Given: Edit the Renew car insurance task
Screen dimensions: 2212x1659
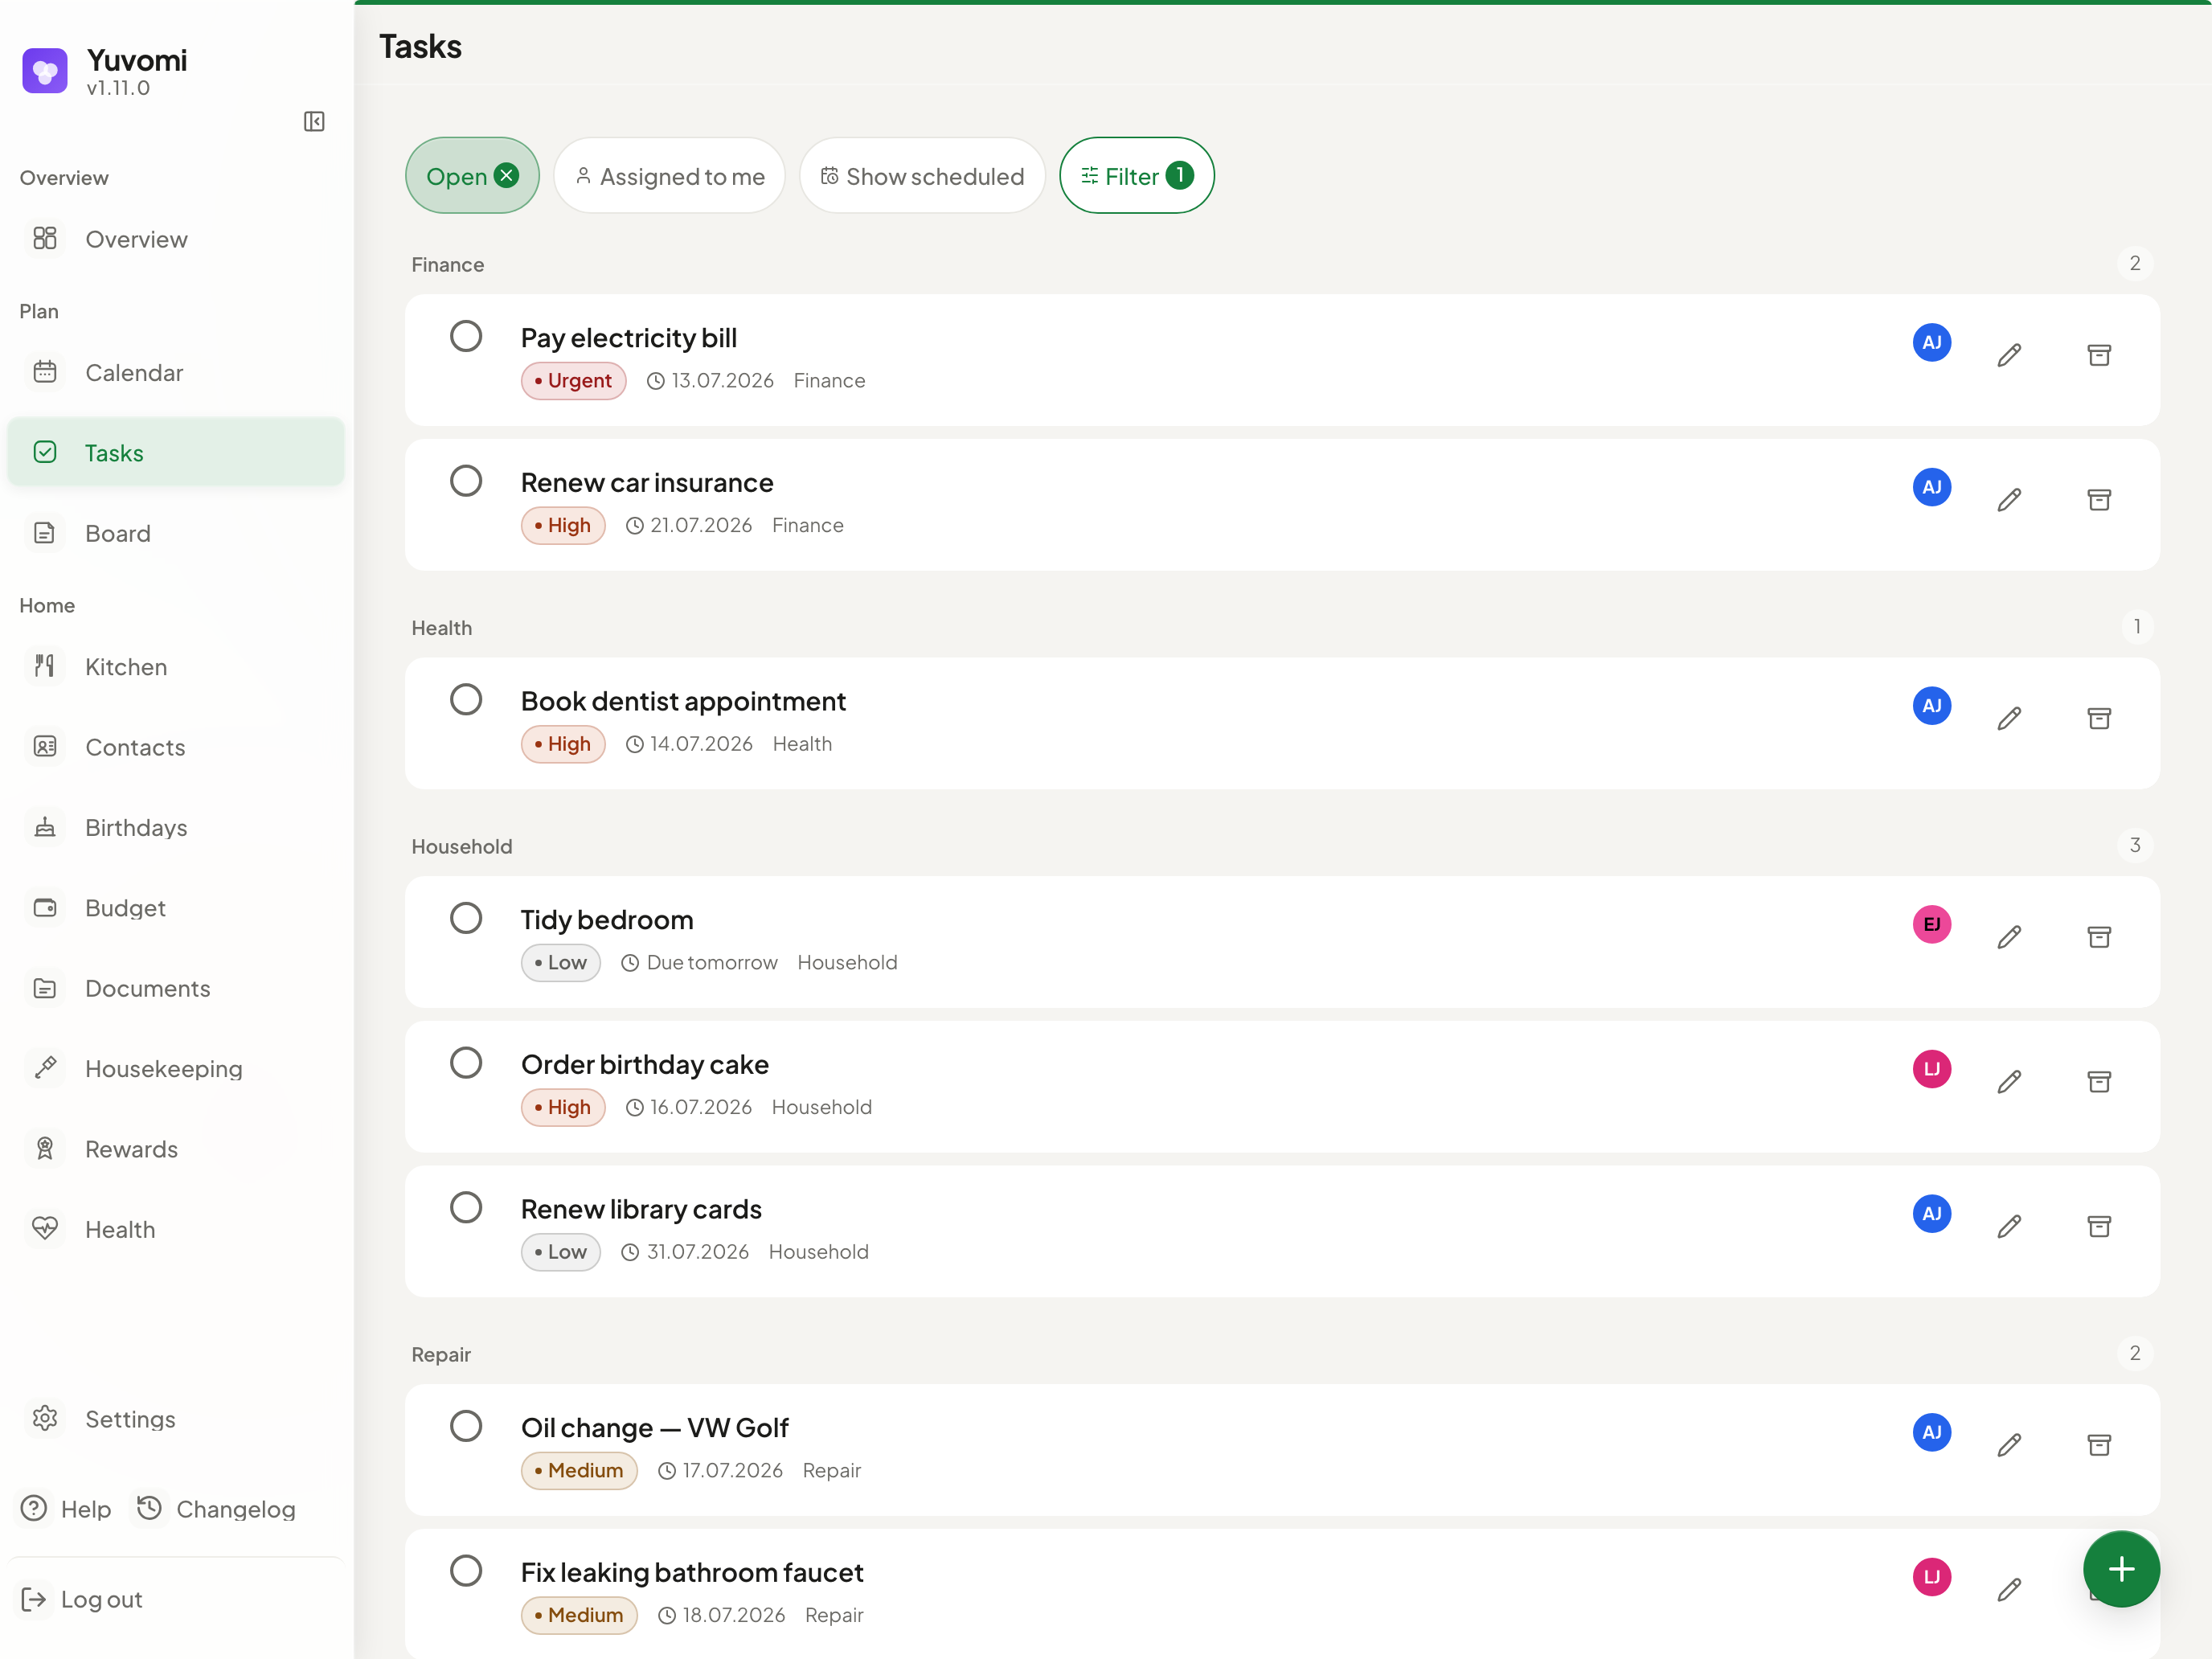Looking at the screenshot, I should pyautogui.click(x=2009, y=500).
